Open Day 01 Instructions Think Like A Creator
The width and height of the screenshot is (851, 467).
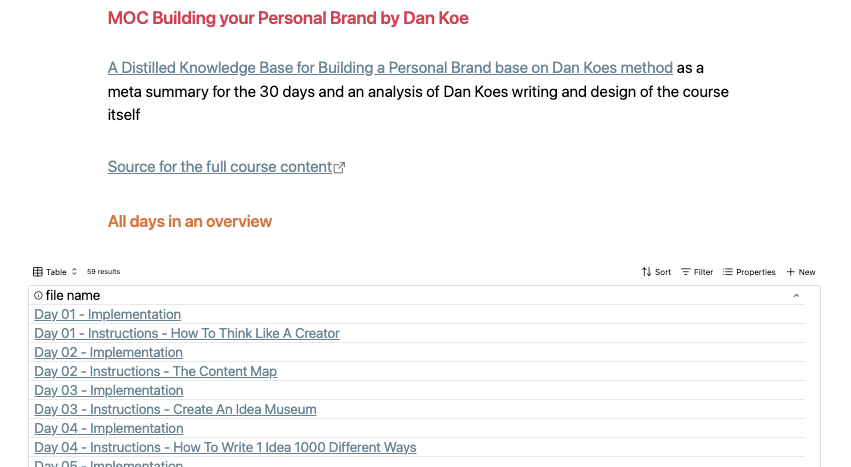pos(187,333)
